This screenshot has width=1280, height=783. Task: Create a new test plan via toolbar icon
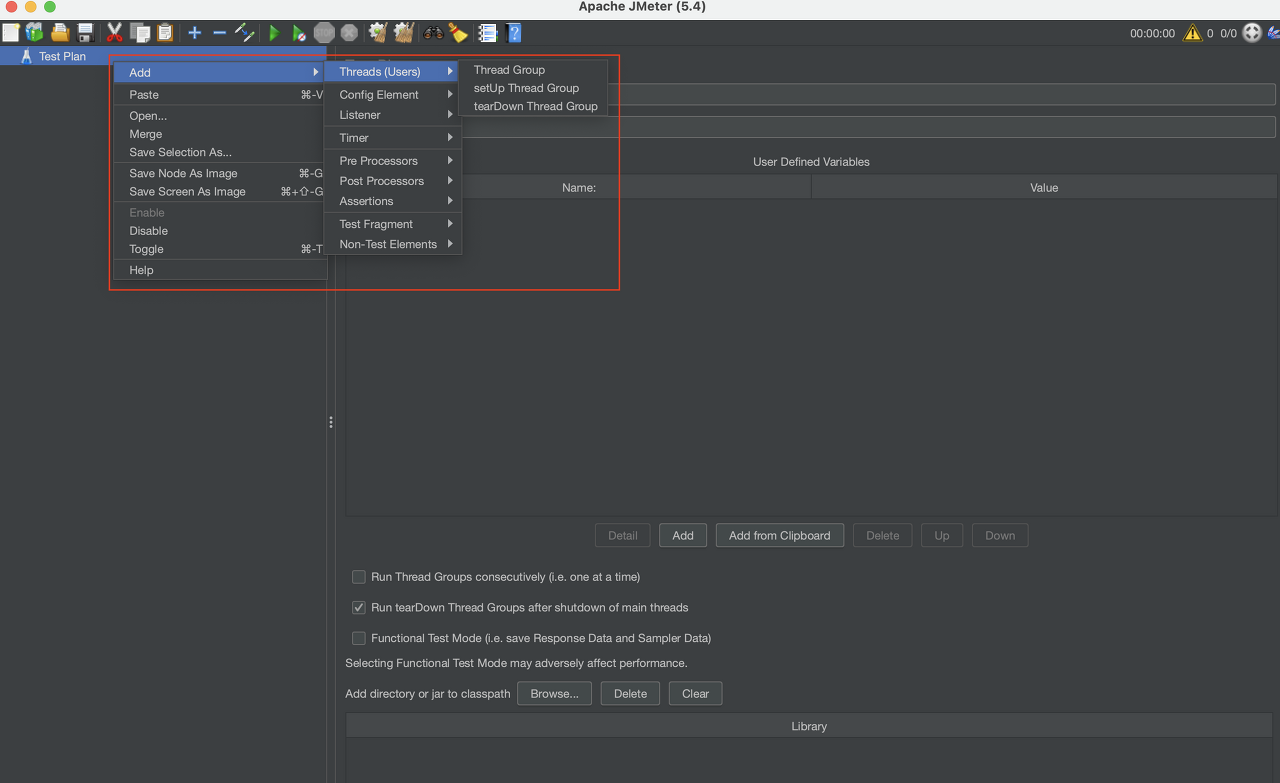pos(11,33)
